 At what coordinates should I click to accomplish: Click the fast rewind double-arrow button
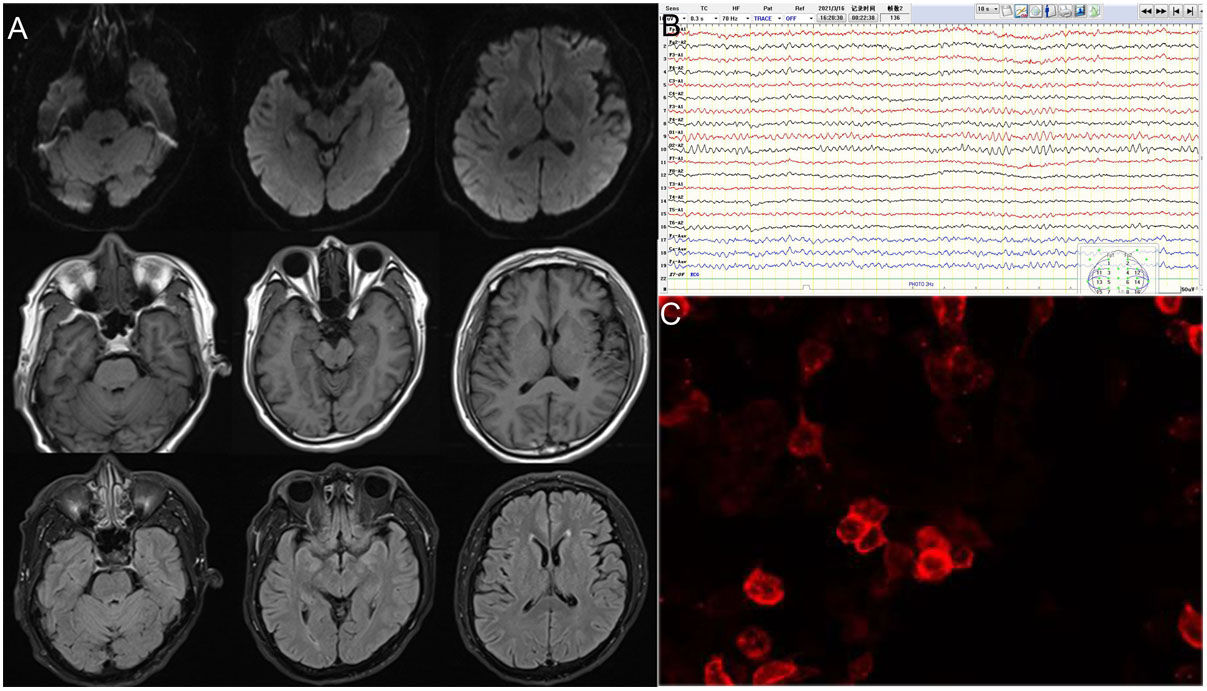(x=1146, y=10)
